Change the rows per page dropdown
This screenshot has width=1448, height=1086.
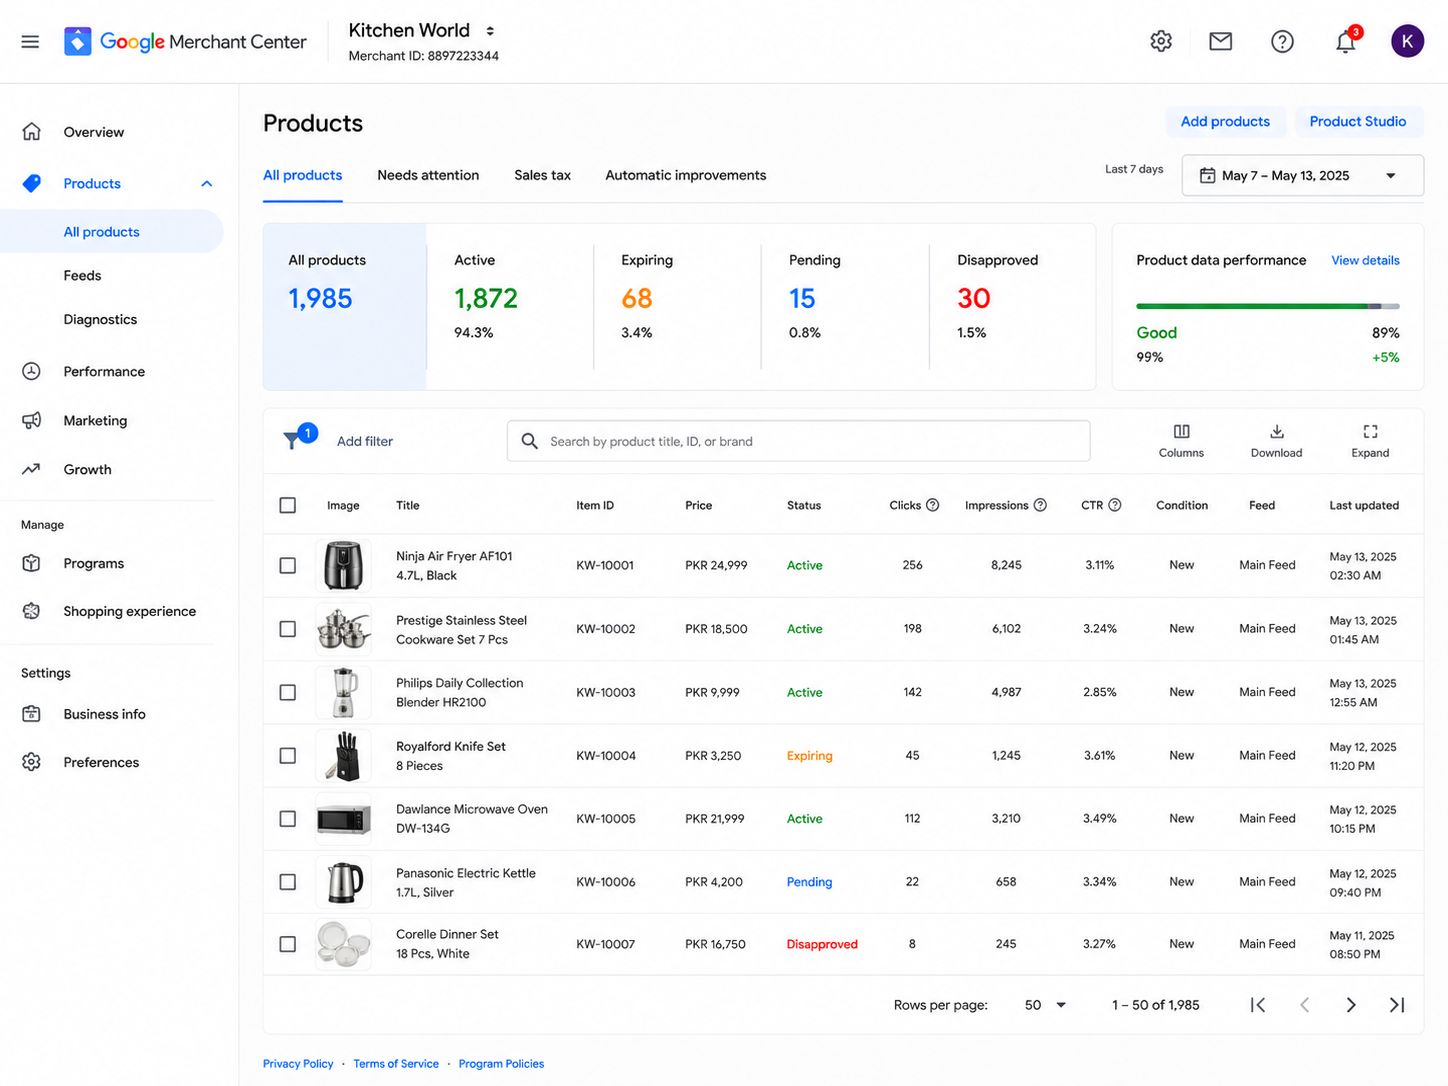[x=1045, y=1005]
